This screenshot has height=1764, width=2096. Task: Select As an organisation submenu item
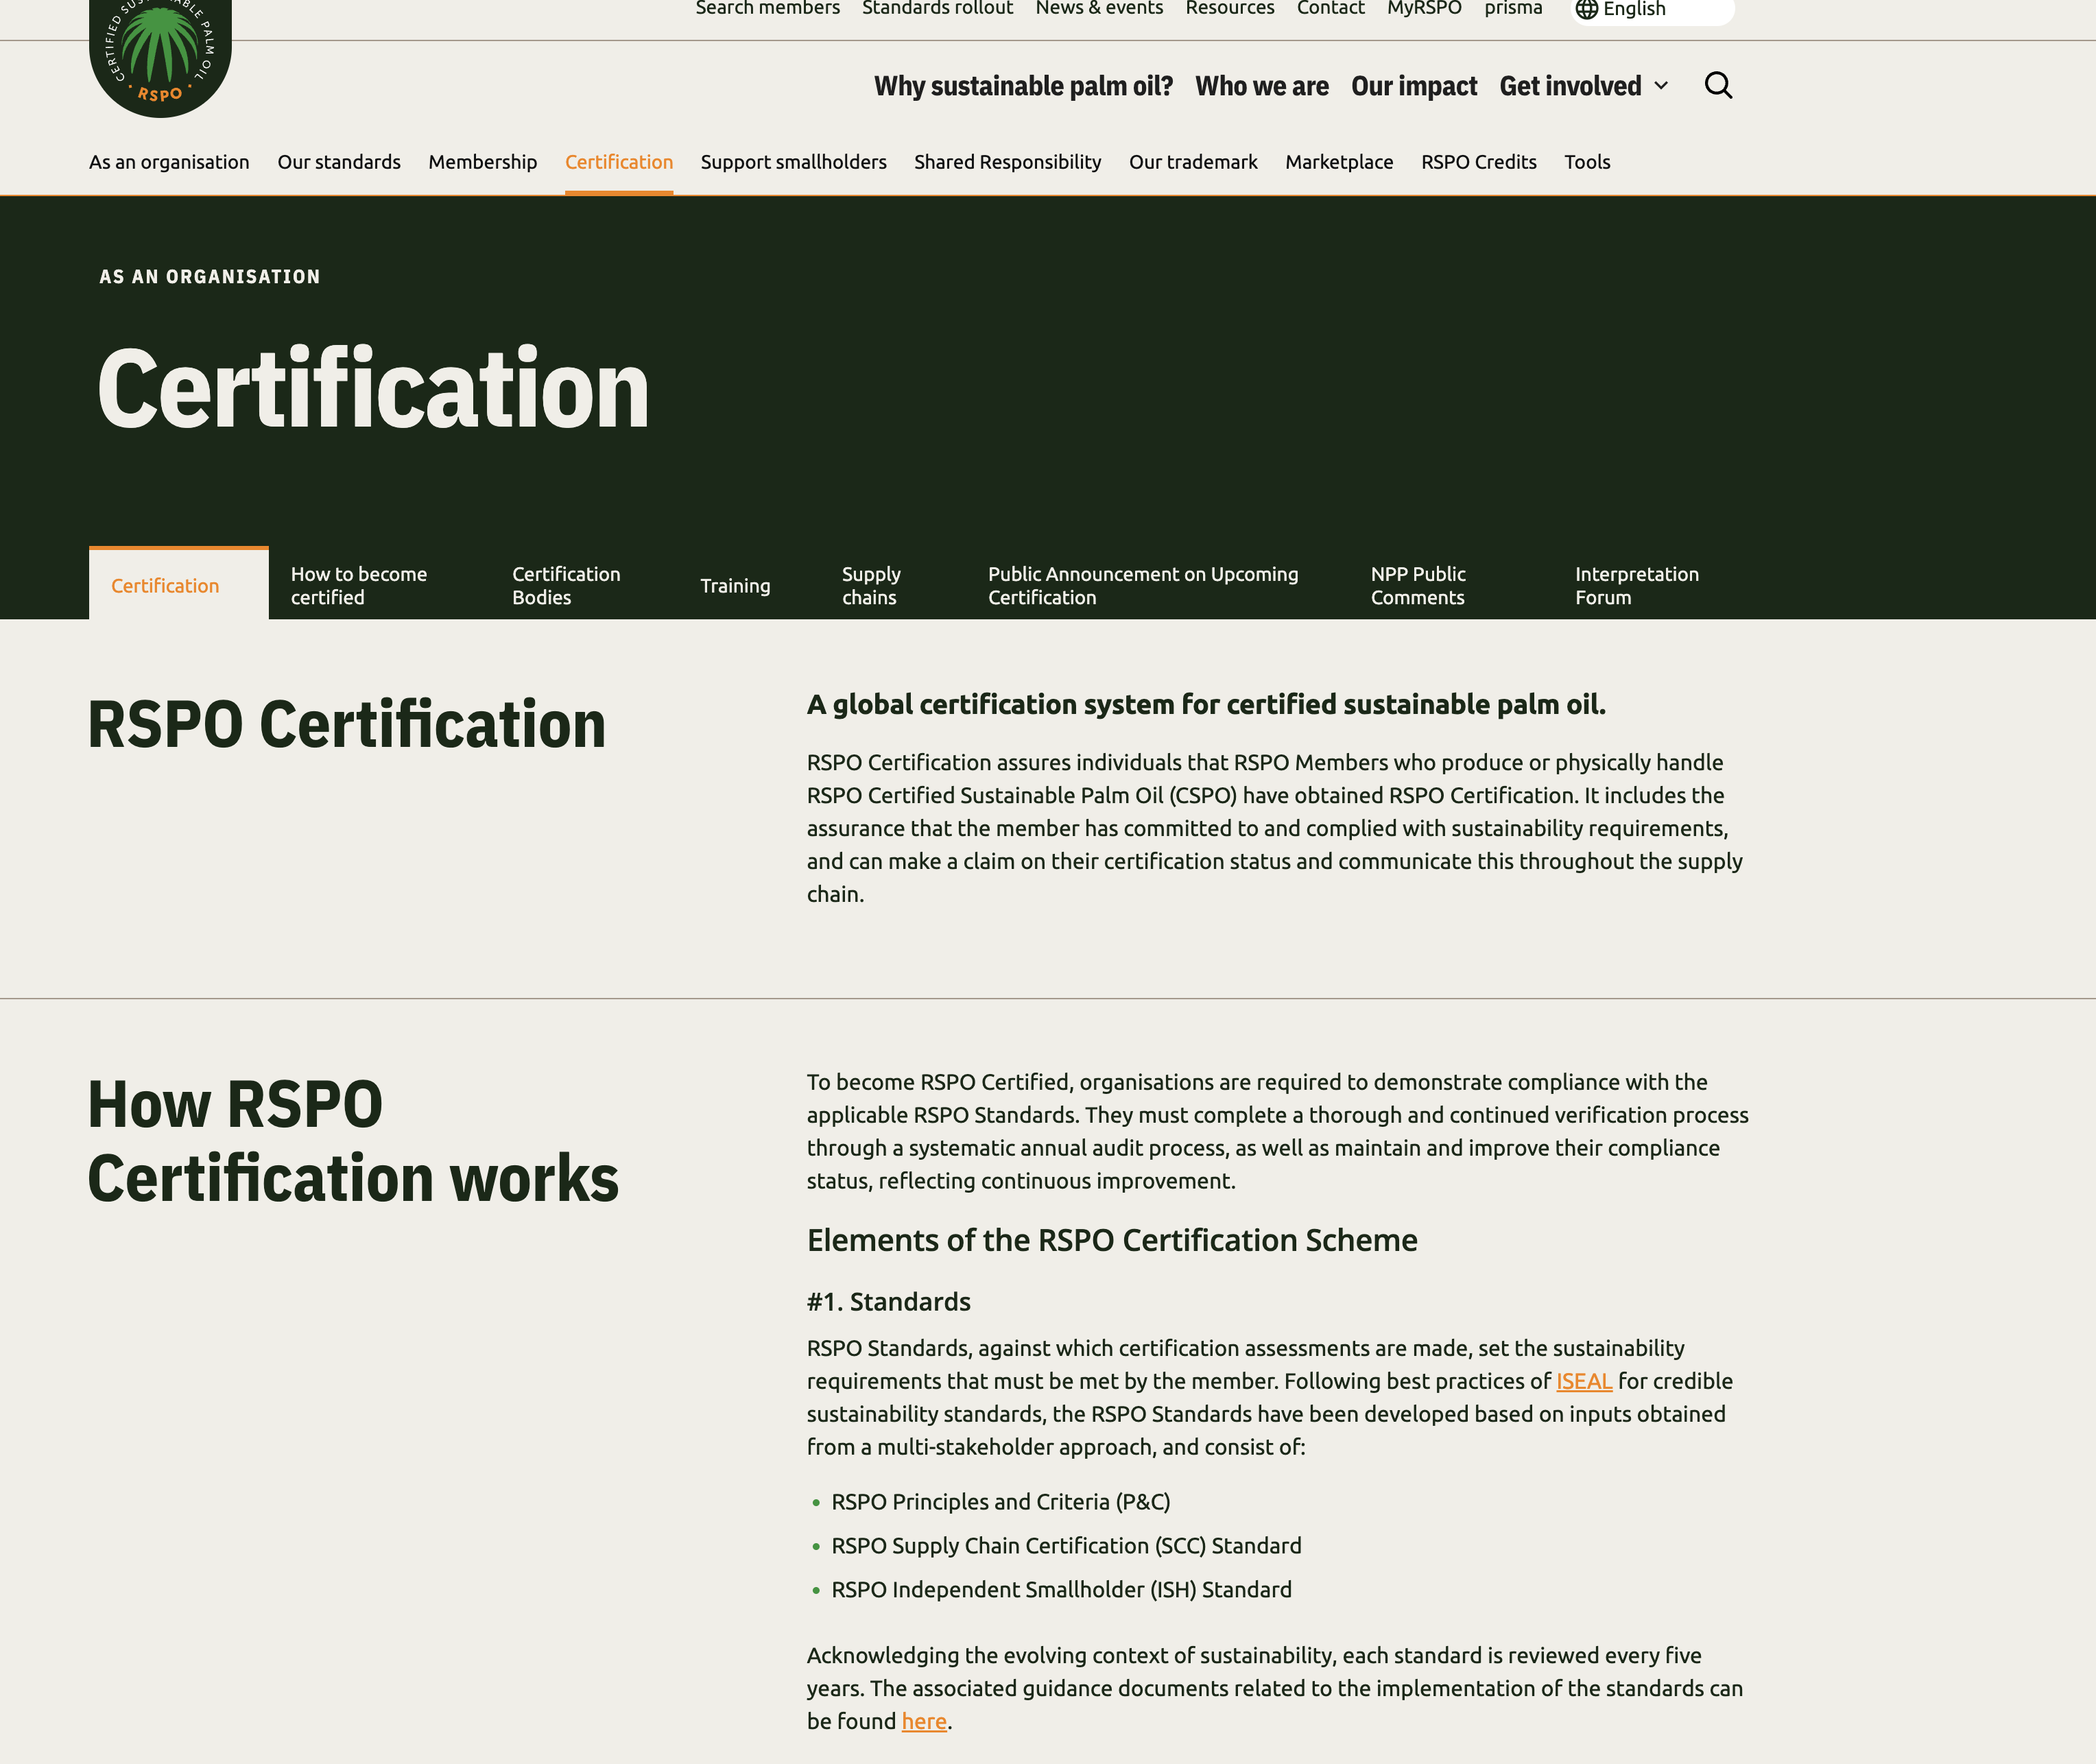pyautogui.click(x=169, y=162)
